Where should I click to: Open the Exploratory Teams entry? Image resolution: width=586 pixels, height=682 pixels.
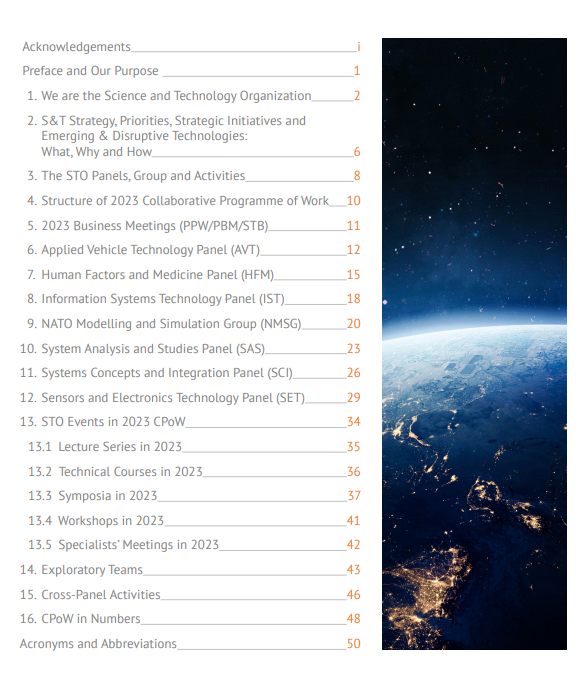[190, 570]
